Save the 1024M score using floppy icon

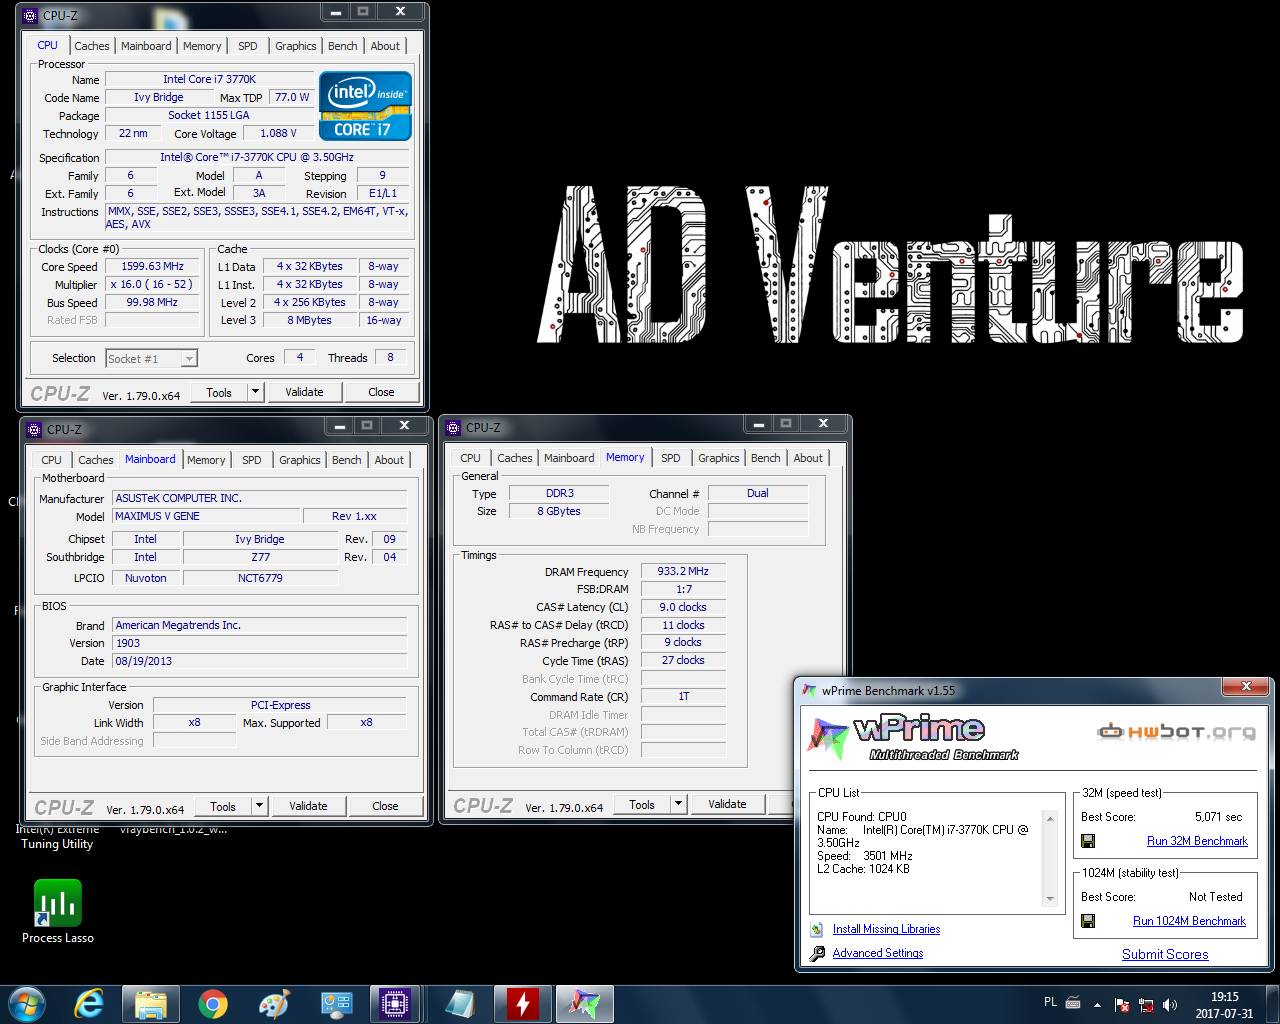1088,921
